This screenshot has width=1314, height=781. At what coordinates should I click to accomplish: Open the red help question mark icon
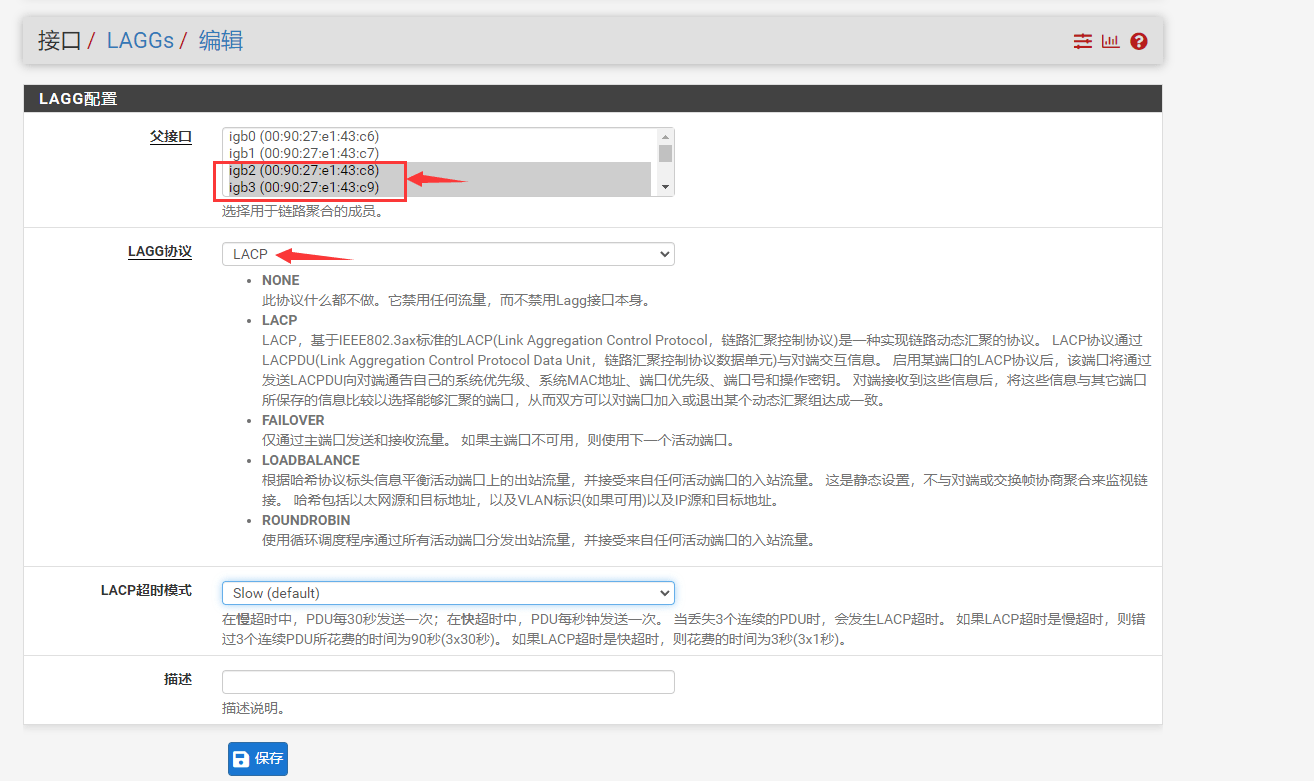1138,41
